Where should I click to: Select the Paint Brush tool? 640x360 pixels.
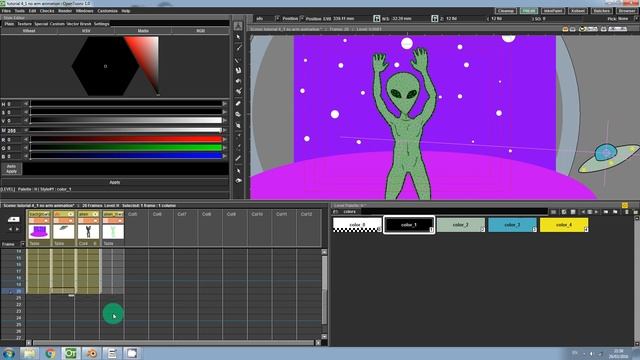click(x=238, y=91)
